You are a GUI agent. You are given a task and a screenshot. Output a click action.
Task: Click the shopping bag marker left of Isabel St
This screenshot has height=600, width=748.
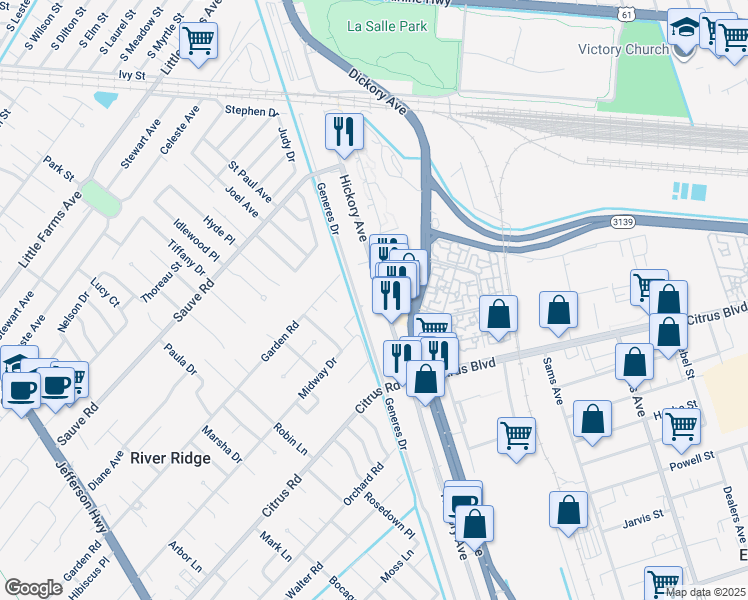pos(634,362)
